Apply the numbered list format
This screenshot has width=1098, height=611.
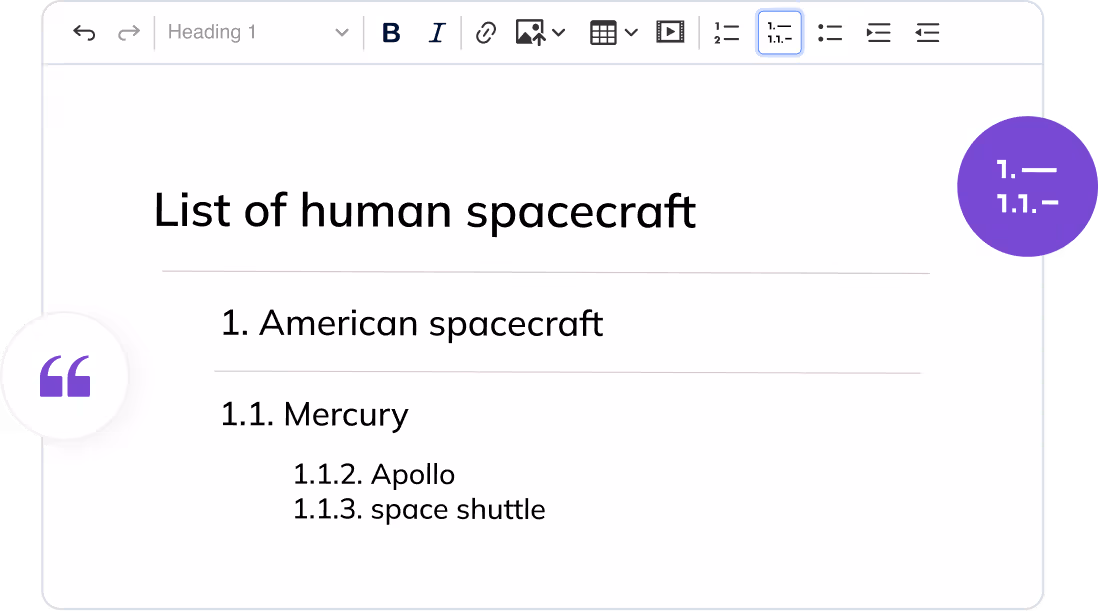(727, 33)
